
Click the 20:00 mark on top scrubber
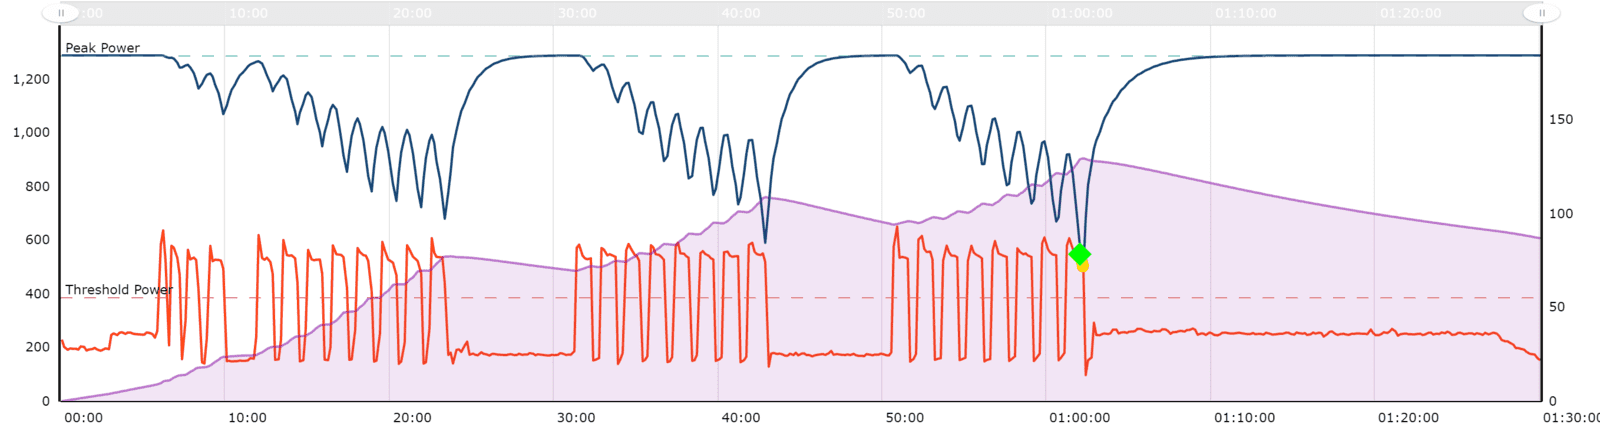(412, 13)
